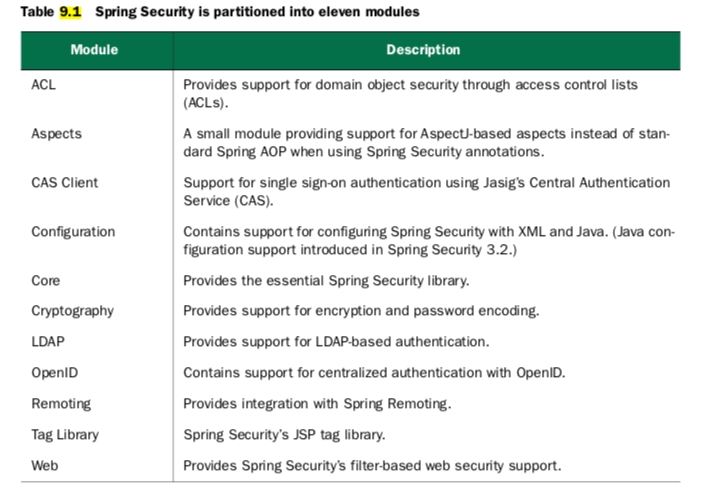Click the Cryptography module name
Image resolution: width=710 pixels, height=488 pixels.
pyautogui.click(x=72, y=311)
